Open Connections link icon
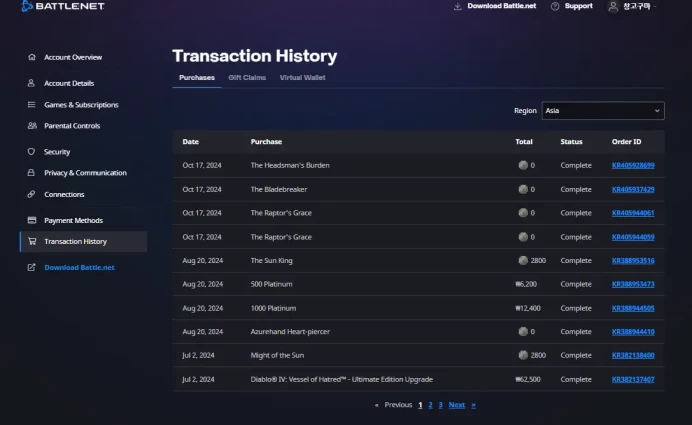 [31, 194]
